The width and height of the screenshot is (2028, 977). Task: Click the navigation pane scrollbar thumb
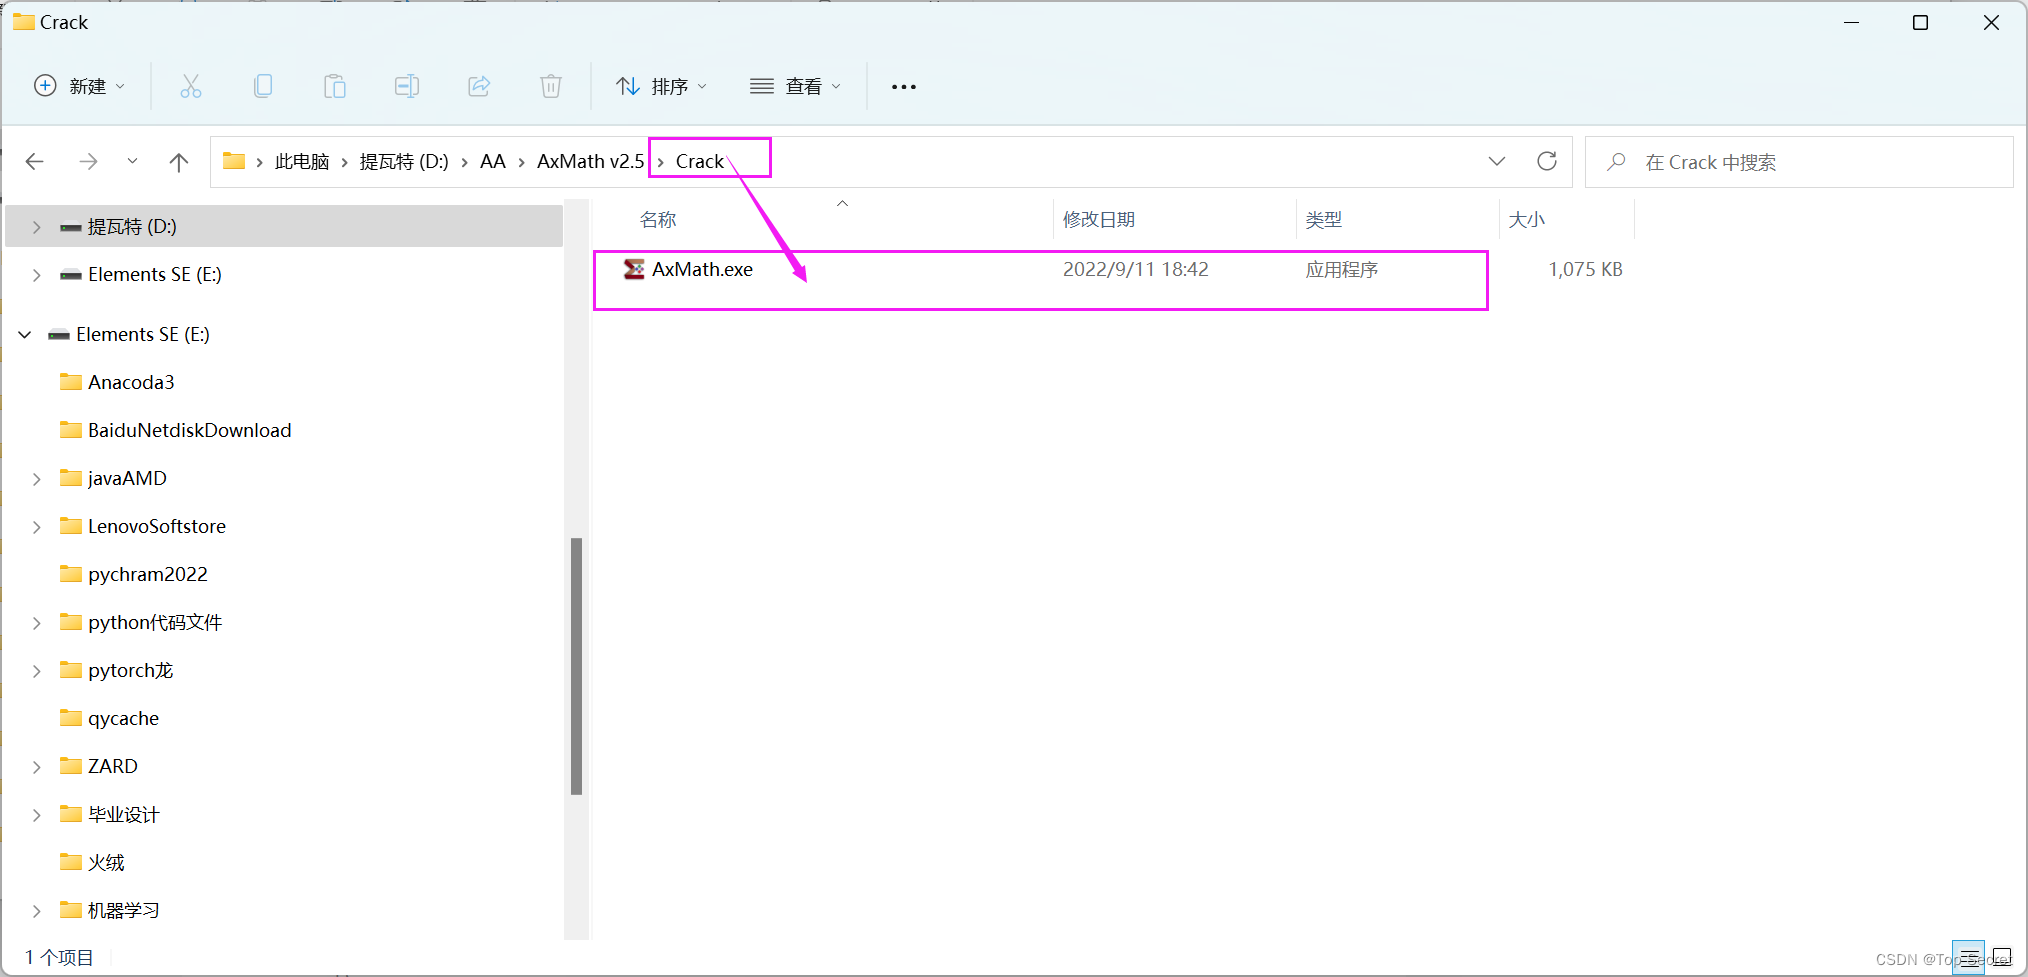576,666
